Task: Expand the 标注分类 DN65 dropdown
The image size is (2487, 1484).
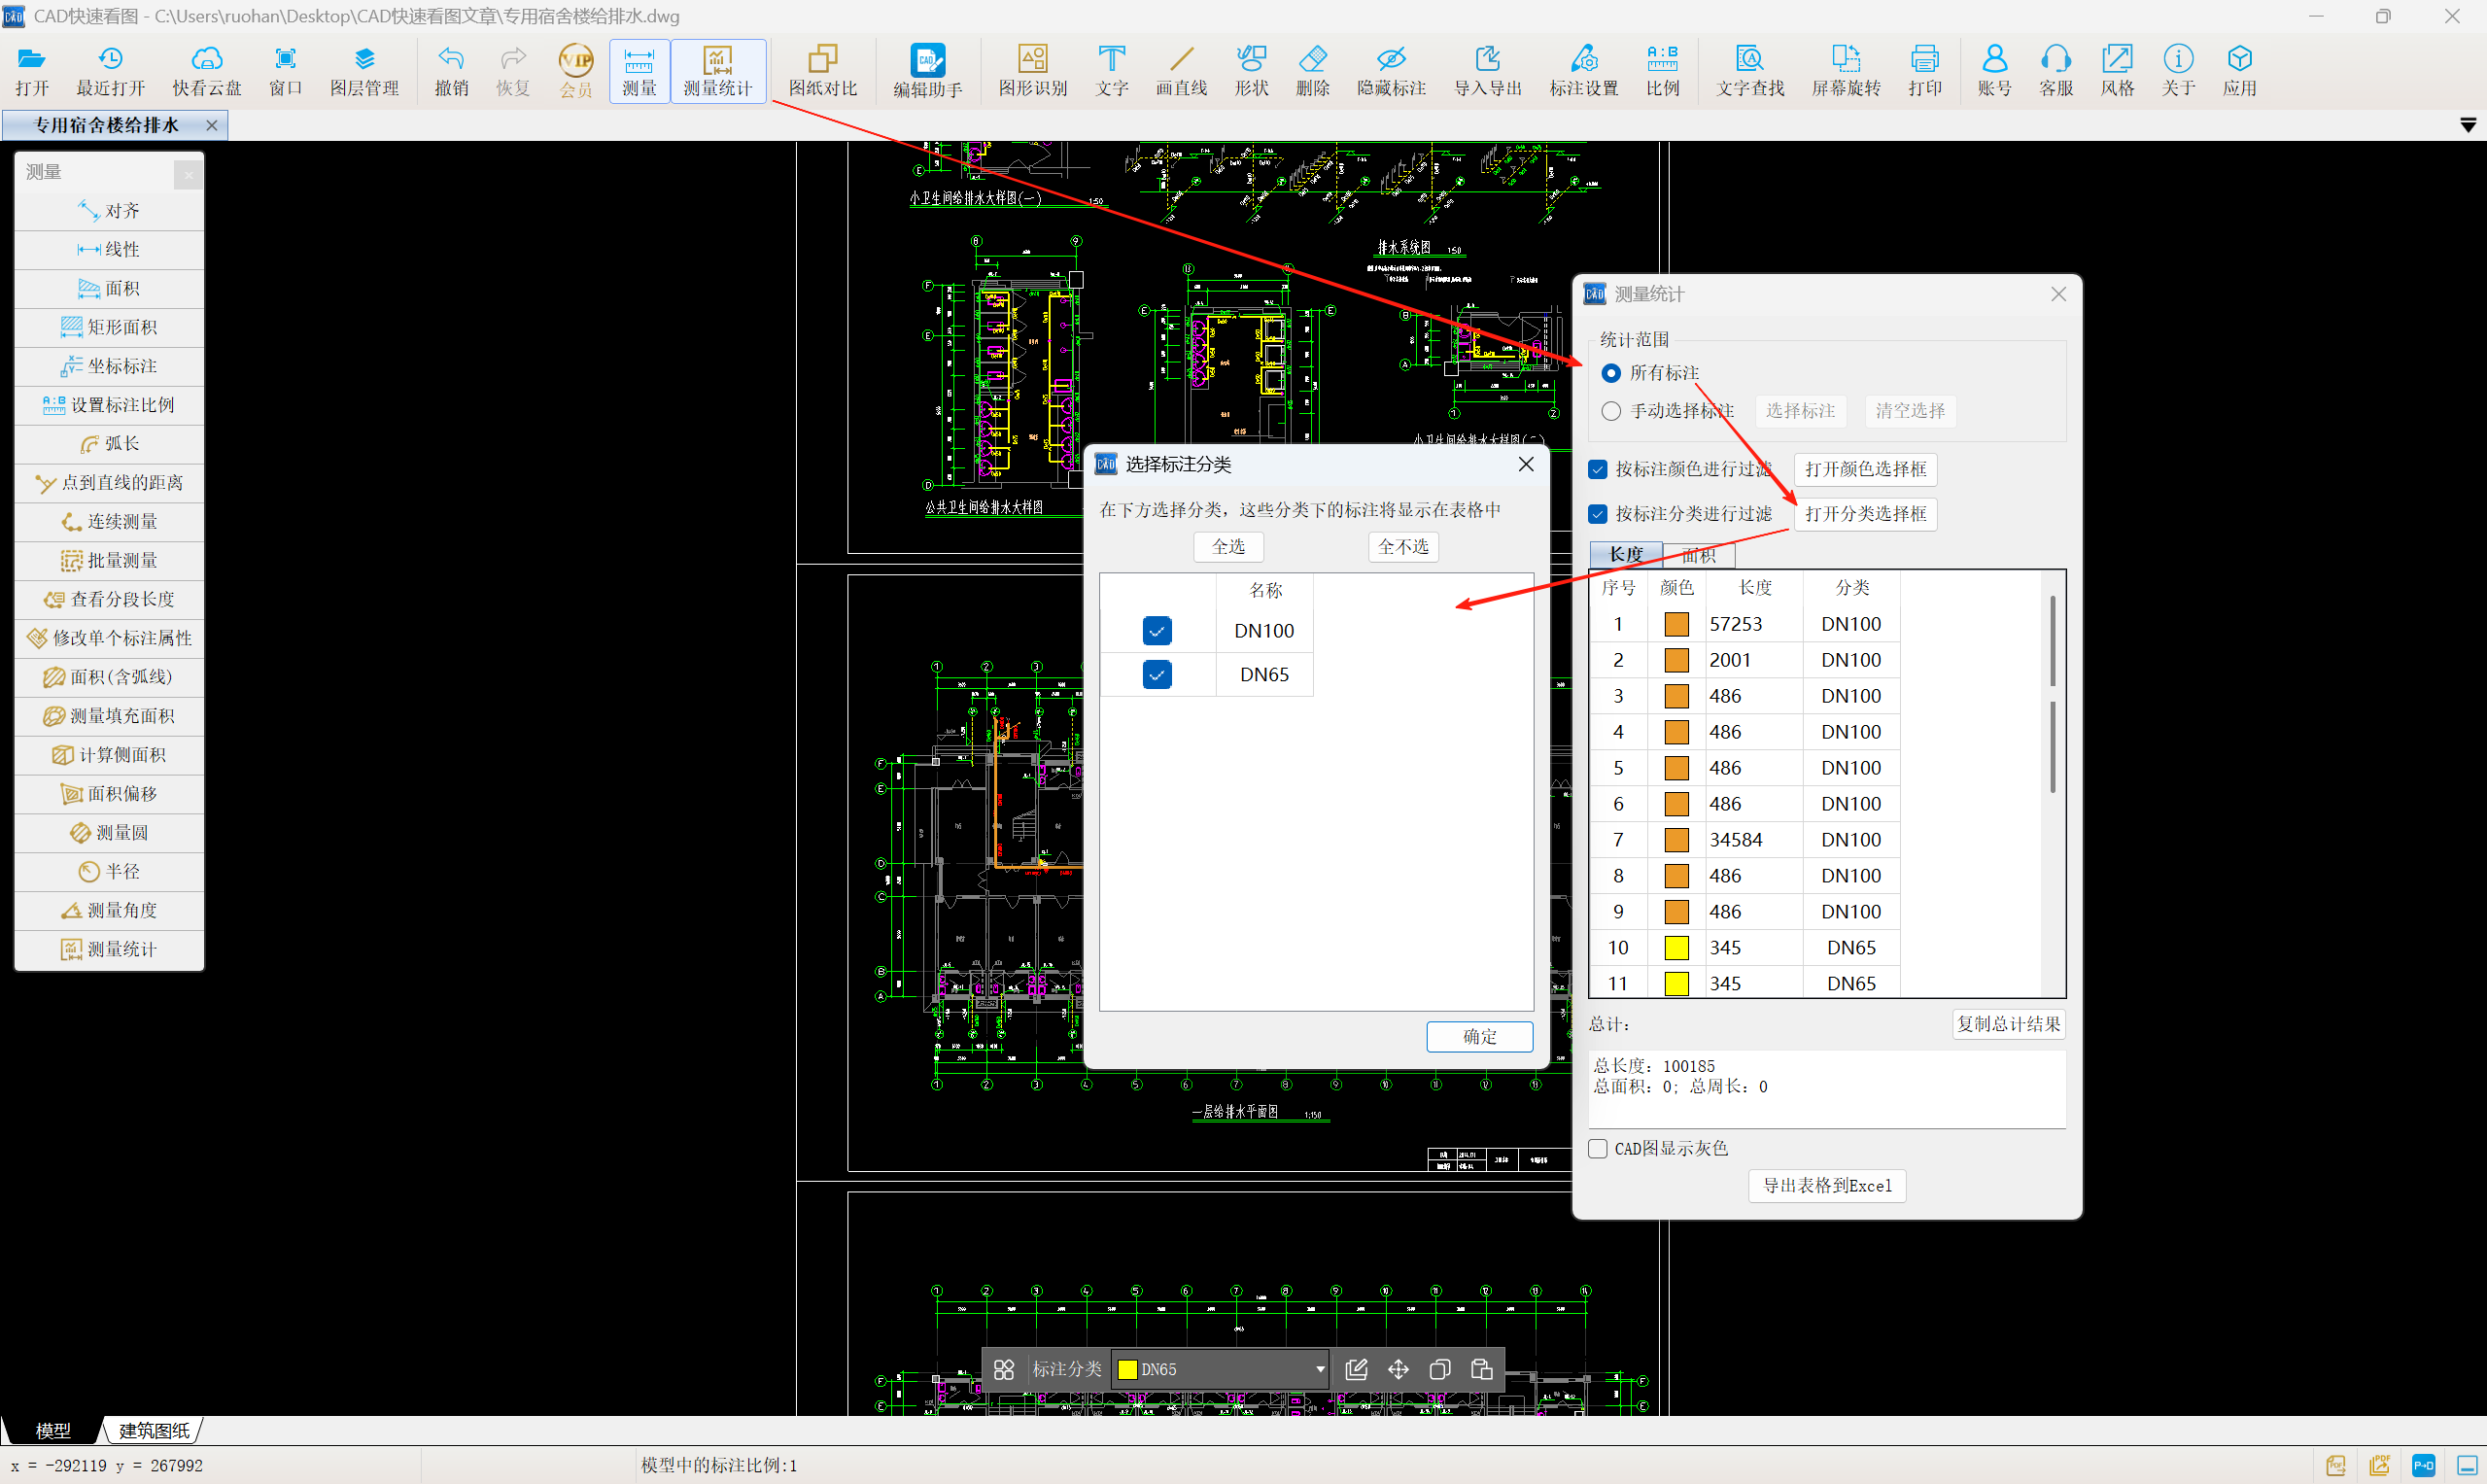Action: pos(1319,1369)
